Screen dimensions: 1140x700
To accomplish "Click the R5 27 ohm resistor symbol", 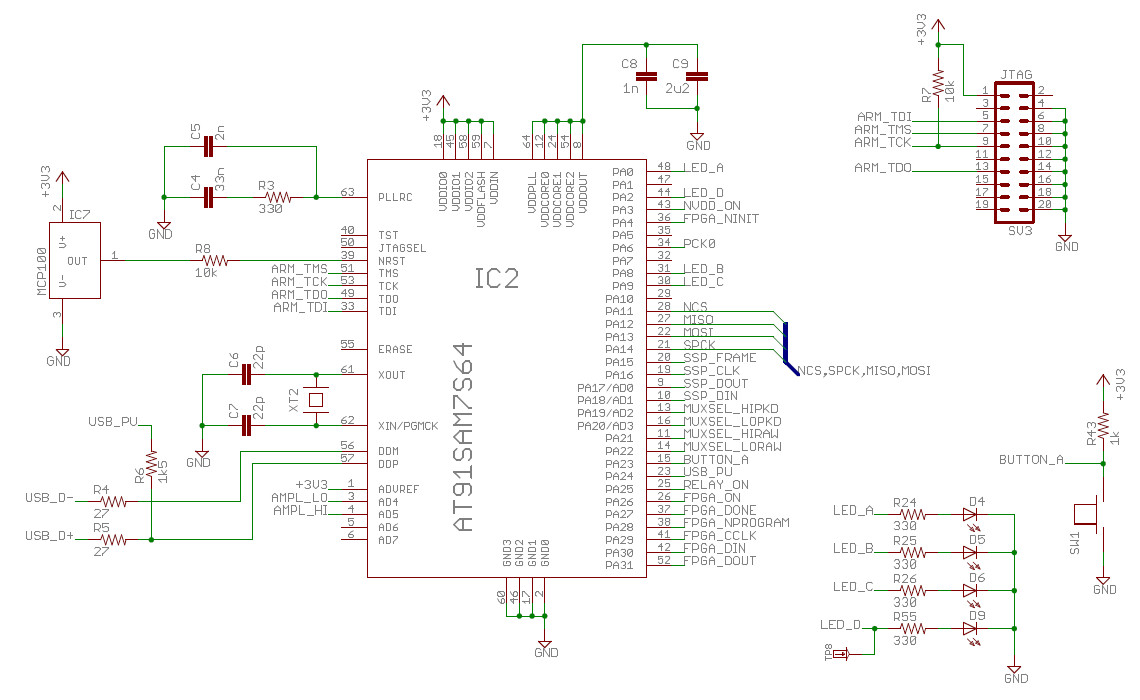I will click(x=113, y=539).
